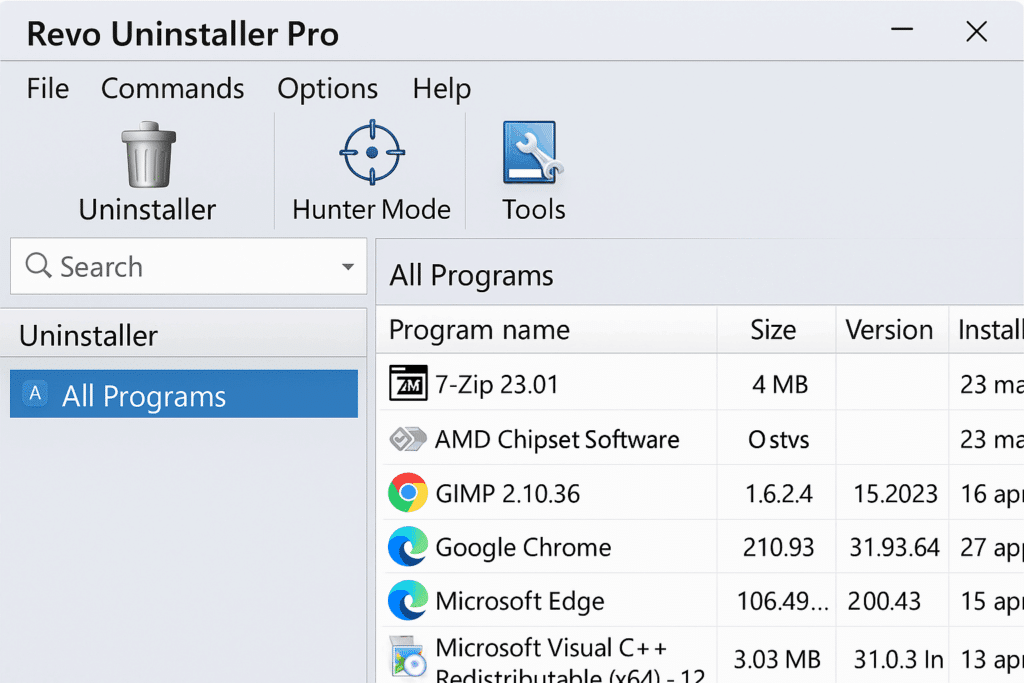Image resolution: width=1024 pixels, height=683 pixels.
Task: Click the AMD Chipset Software icon
Action: [408, 439]
